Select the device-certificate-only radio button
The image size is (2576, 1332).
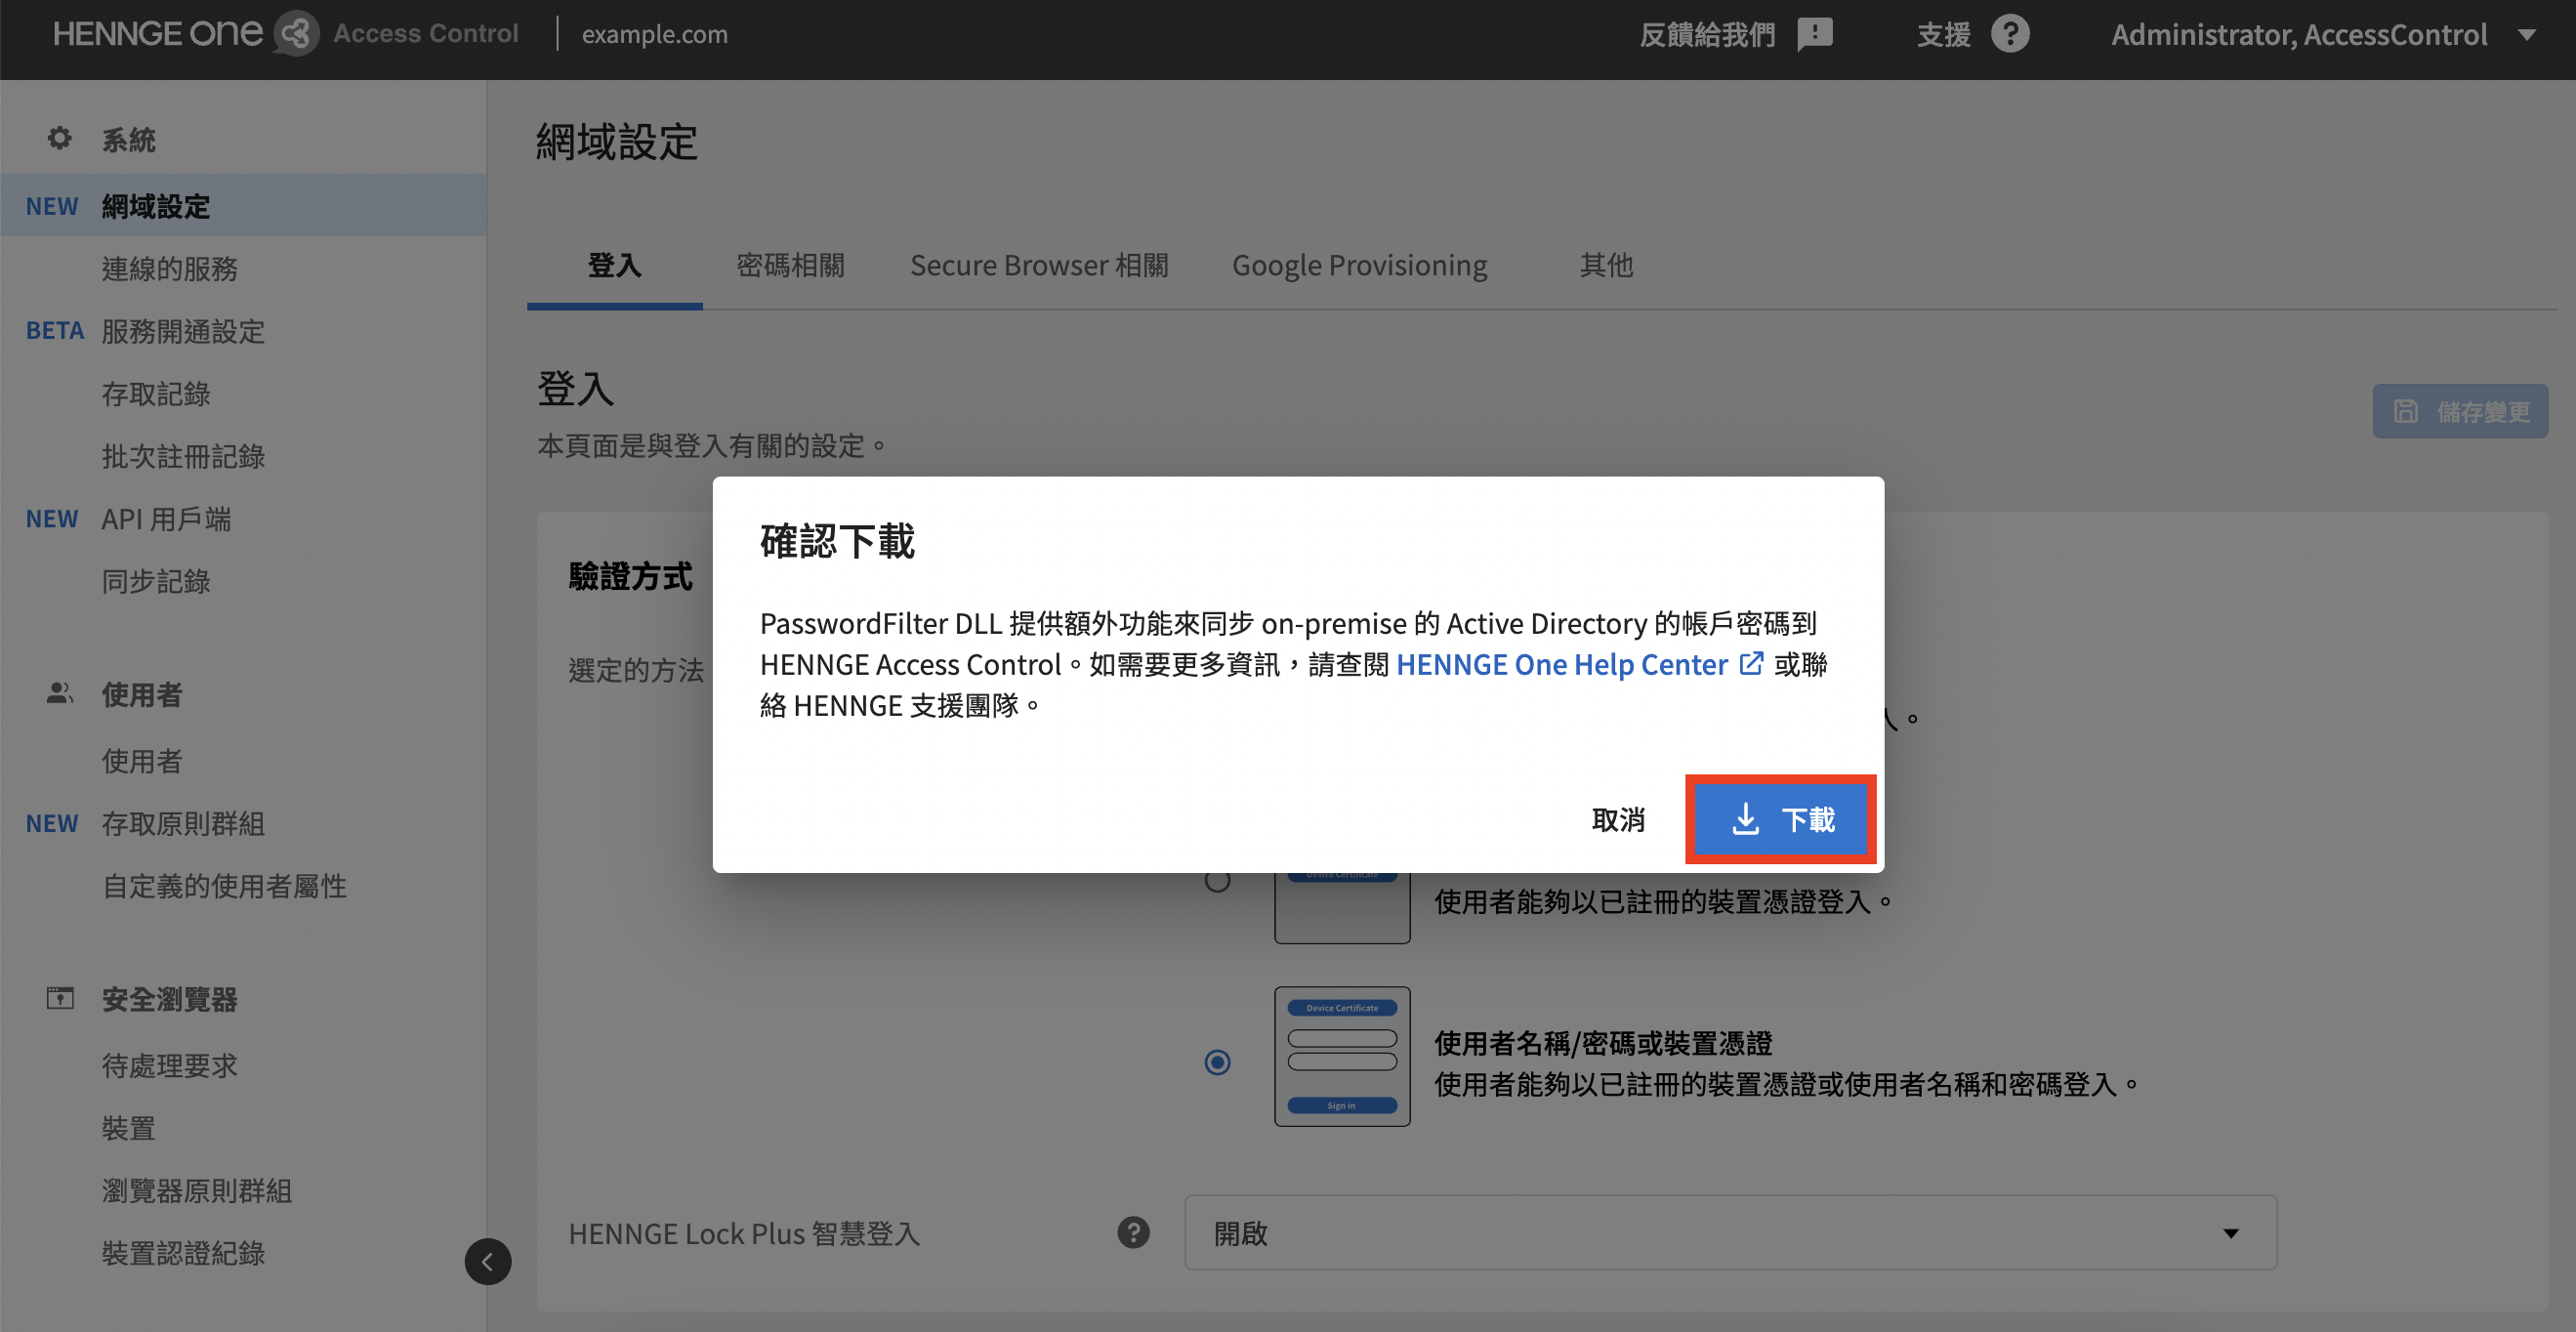1217,881
